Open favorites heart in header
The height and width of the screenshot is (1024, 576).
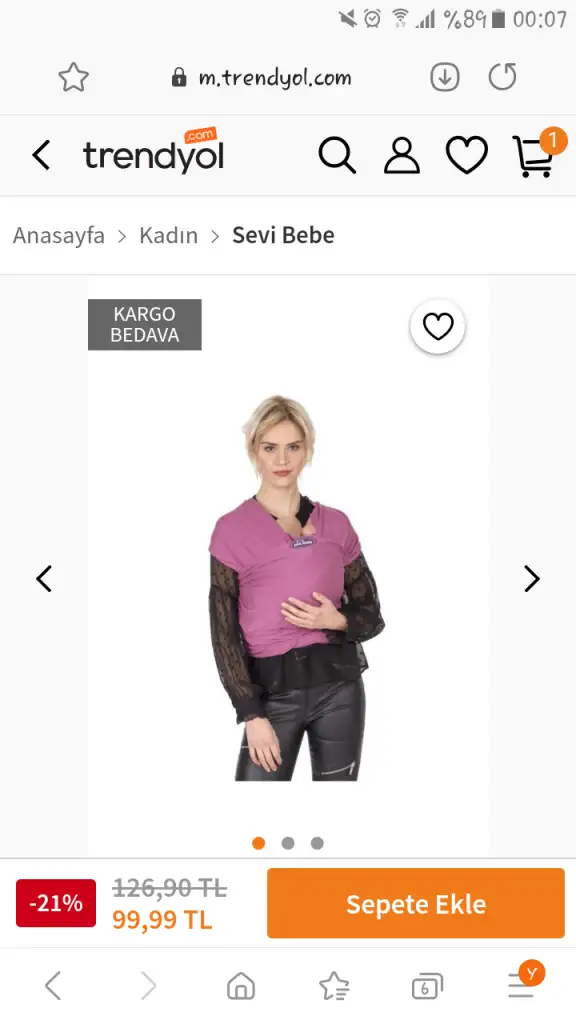(466, 155)
